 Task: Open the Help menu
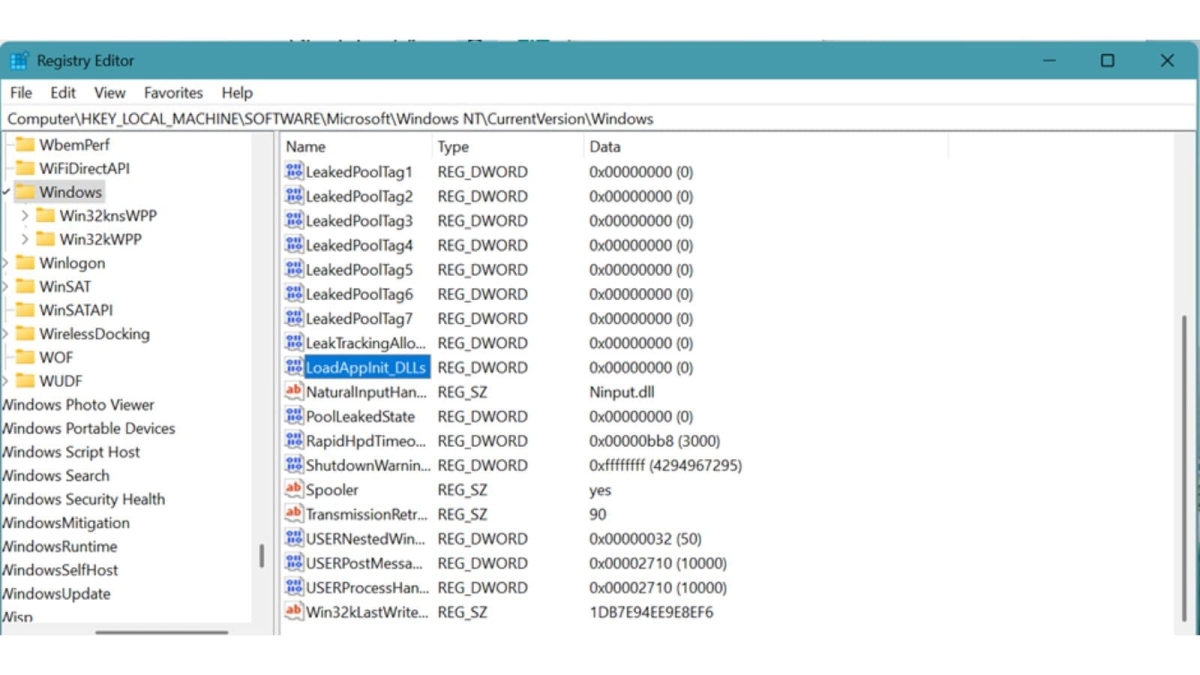click(x=237, y=93)
